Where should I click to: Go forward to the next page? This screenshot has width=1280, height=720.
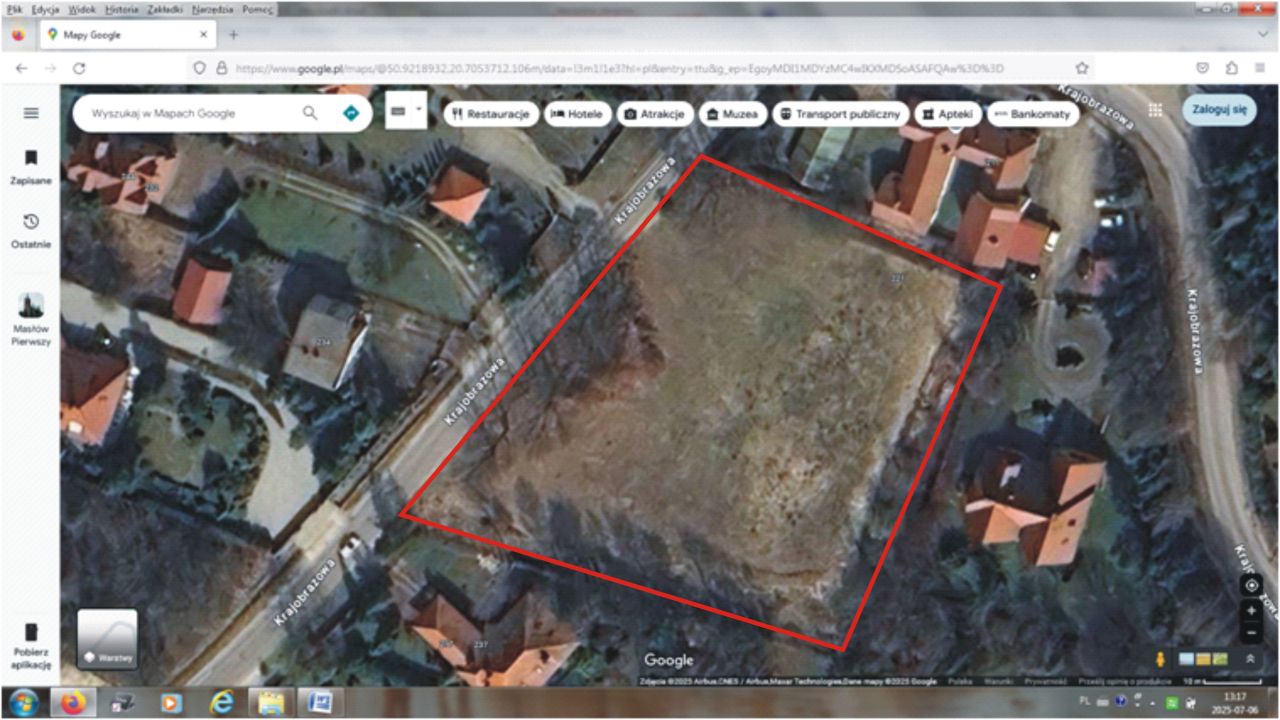[x=50, y=68]
